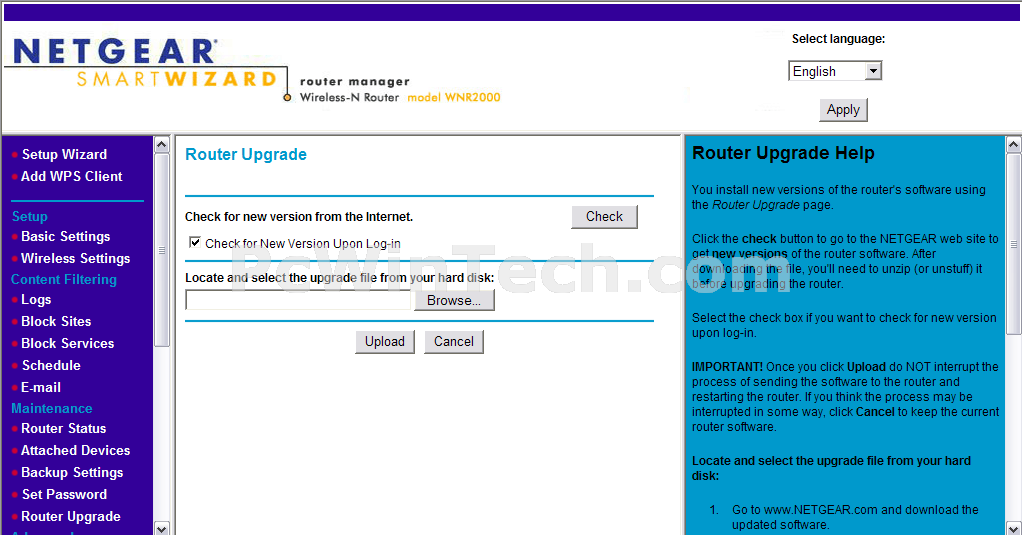The image size is (1022, 535).
Task: View Router Status page
Action: (63, 429)
